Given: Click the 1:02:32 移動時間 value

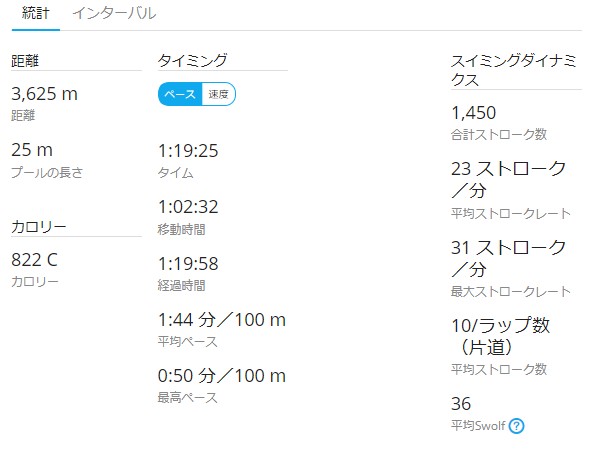Looking at the screenshot, I should 188,207.
